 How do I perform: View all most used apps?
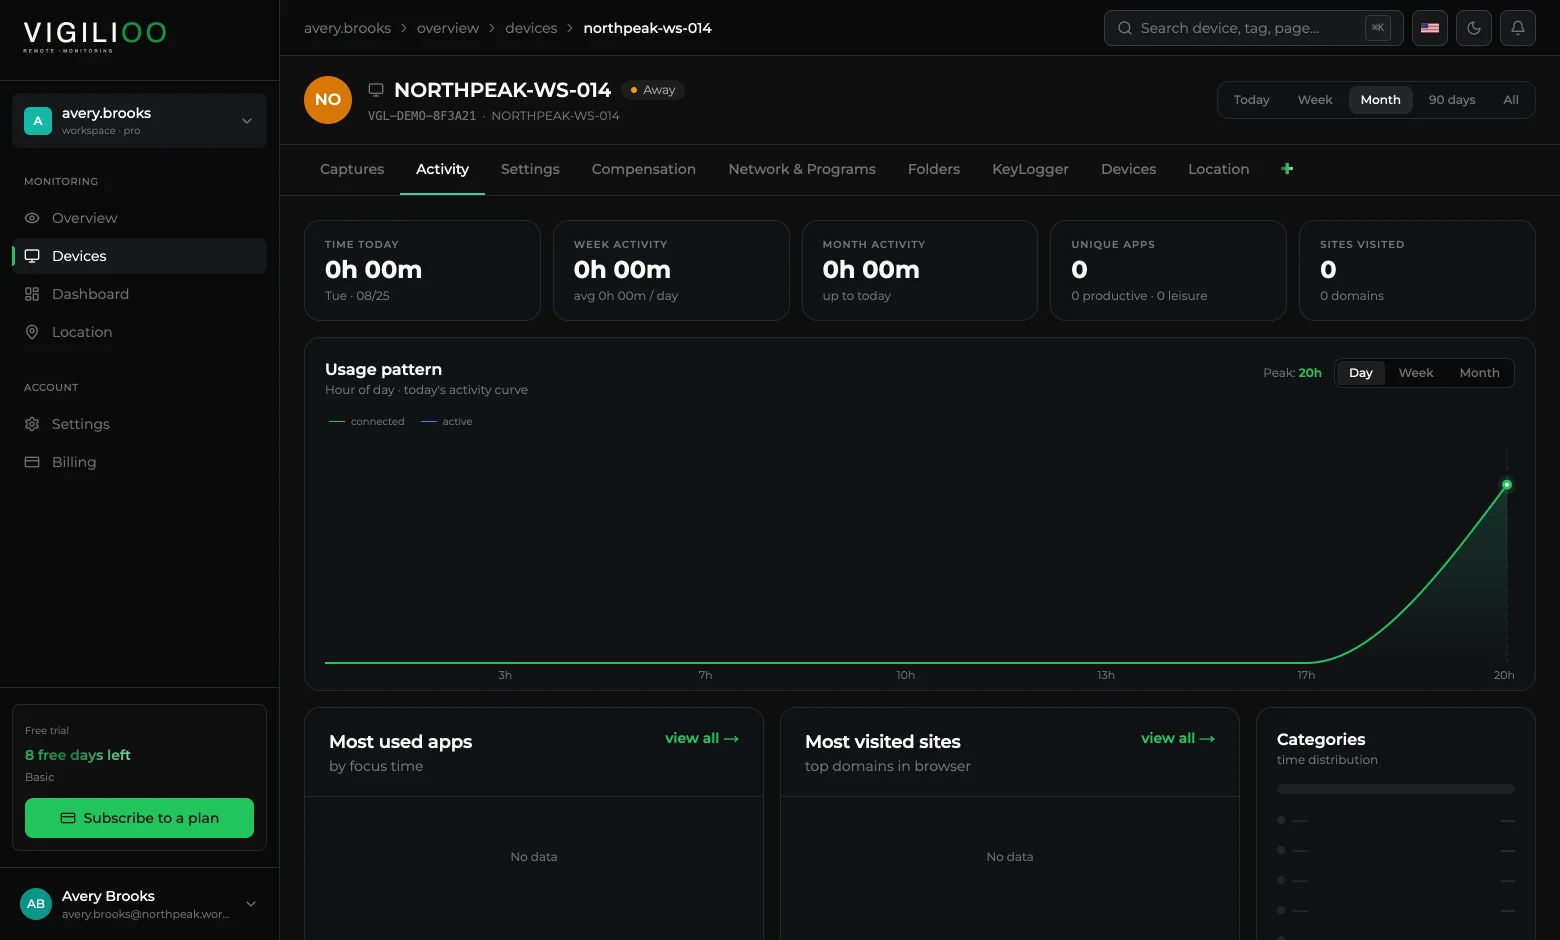(702, 738)
